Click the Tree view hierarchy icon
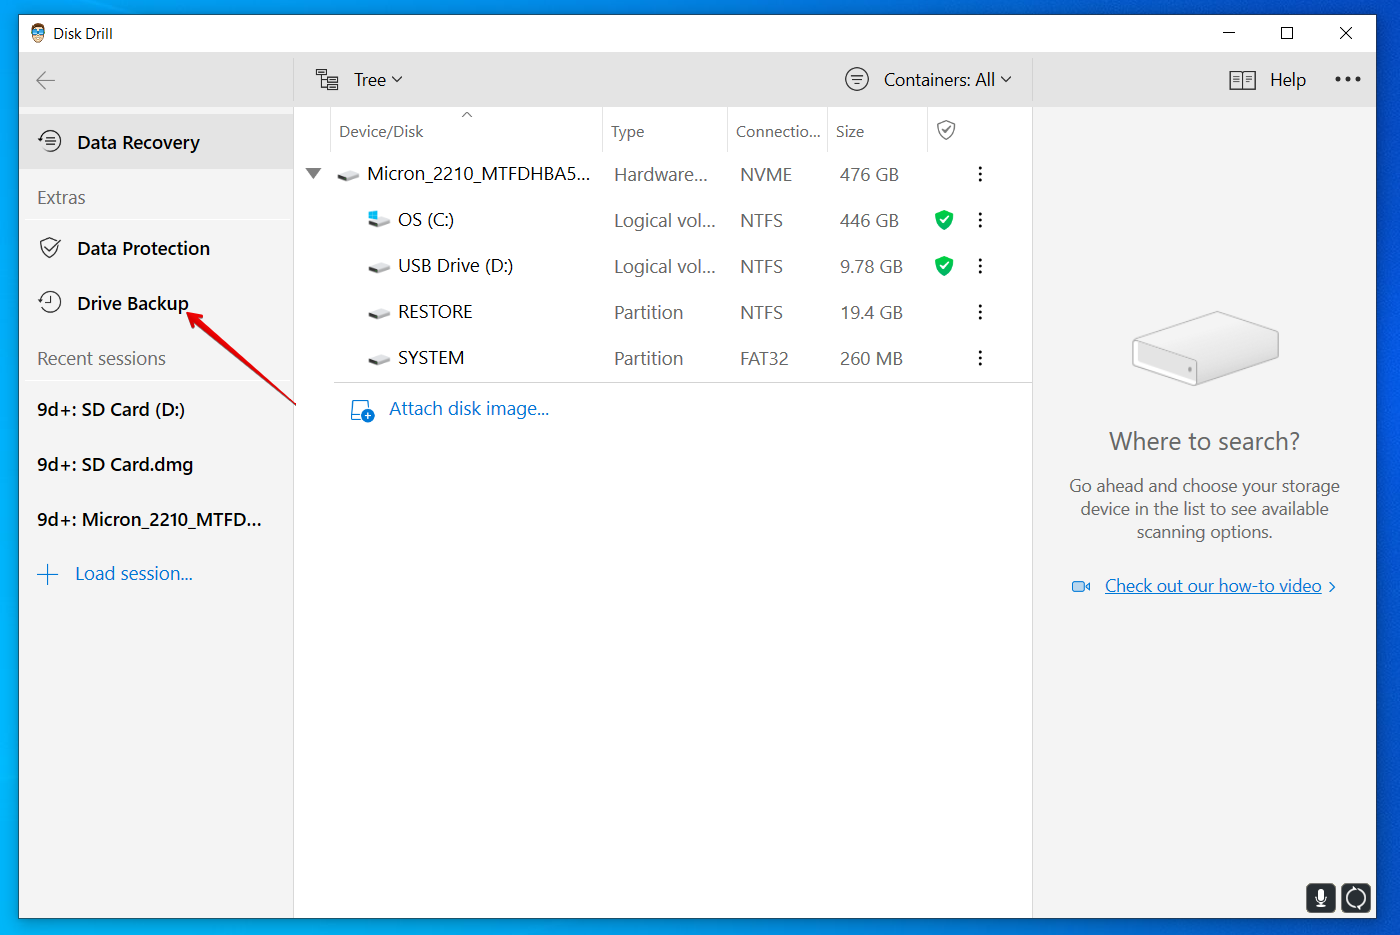Viewport: 1400px width, 935px height. coord(327,80)
